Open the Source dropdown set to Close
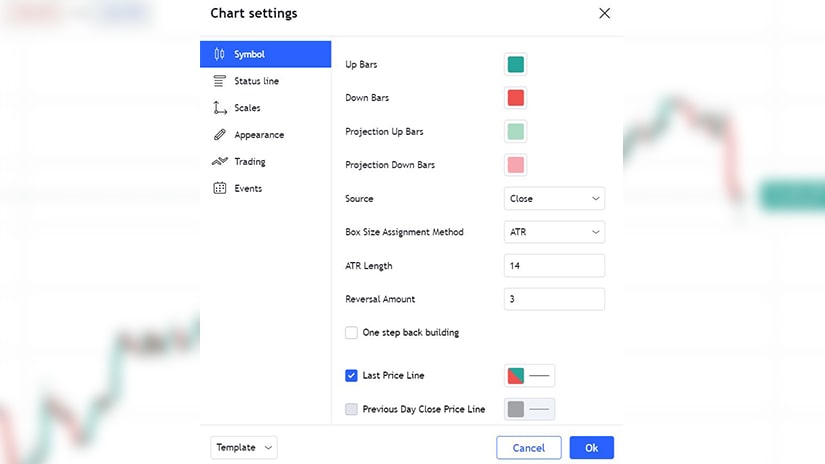Image resolution: width=825 pixels, height=464 pixels. [554, 198]
